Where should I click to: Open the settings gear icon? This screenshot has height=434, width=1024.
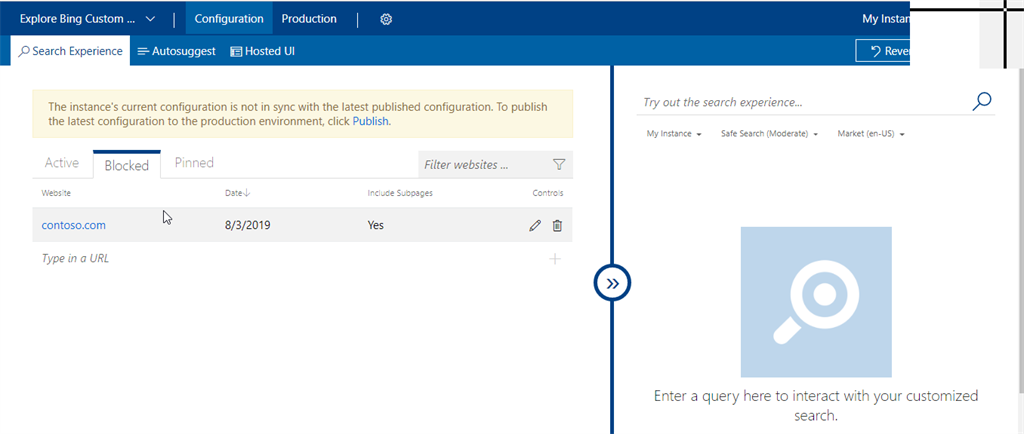(386, 19)
